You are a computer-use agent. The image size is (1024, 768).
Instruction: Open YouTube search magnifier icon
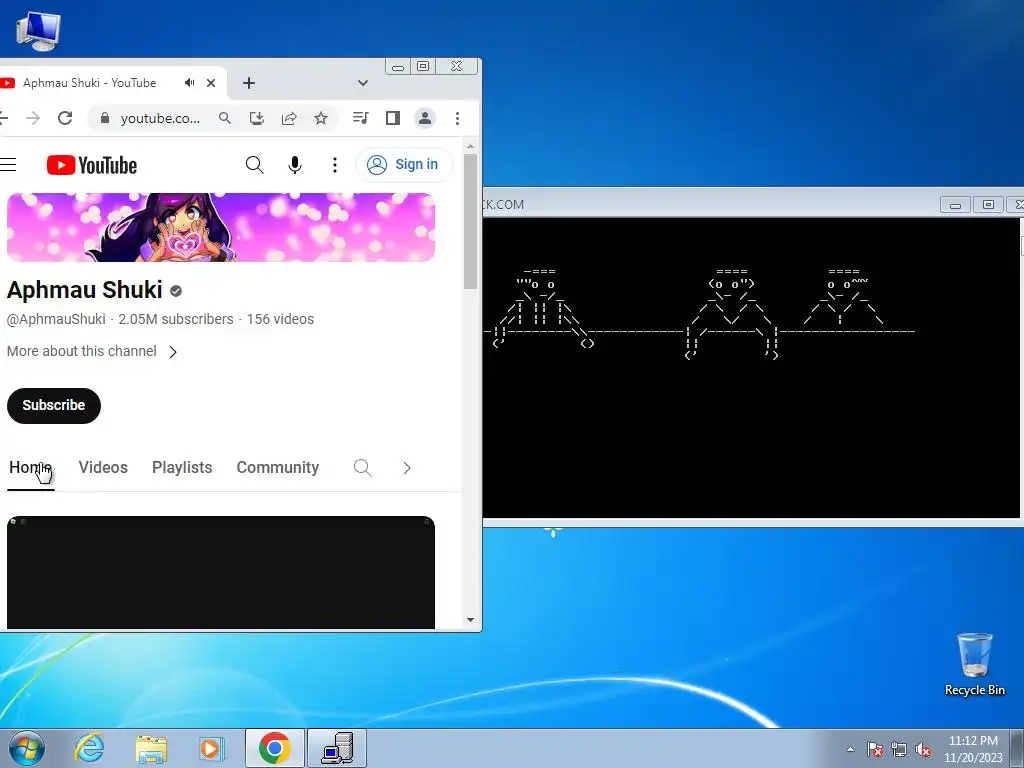coord(255,165)
